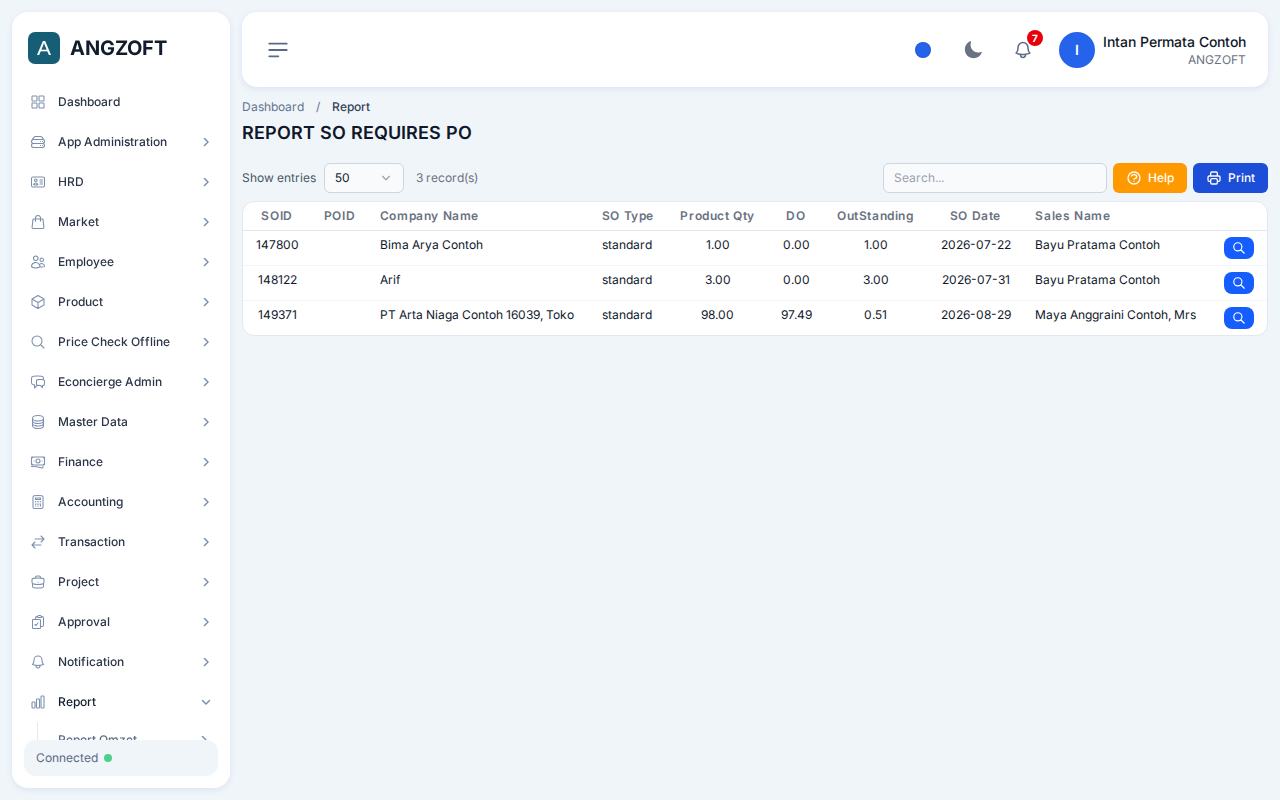Sort by the SOID column header
This screenshot has height=800, width=1280.
[x=276, y=216]
